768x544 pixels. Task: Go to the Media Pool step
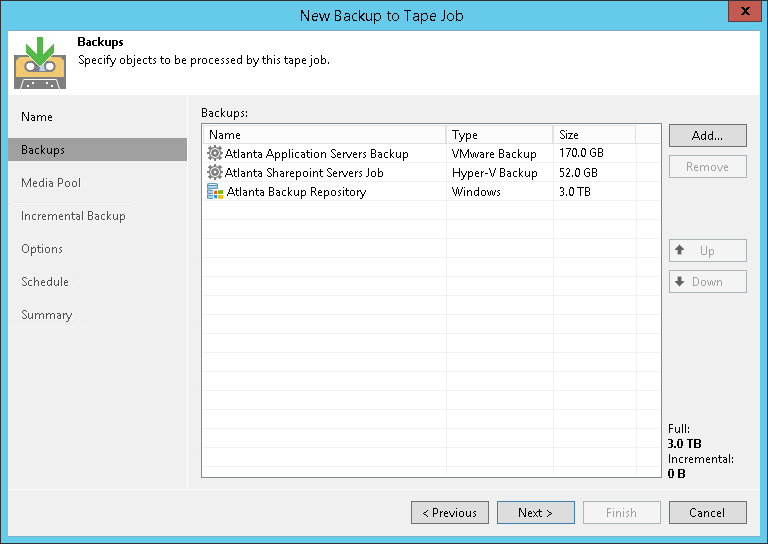coord(51,183)
